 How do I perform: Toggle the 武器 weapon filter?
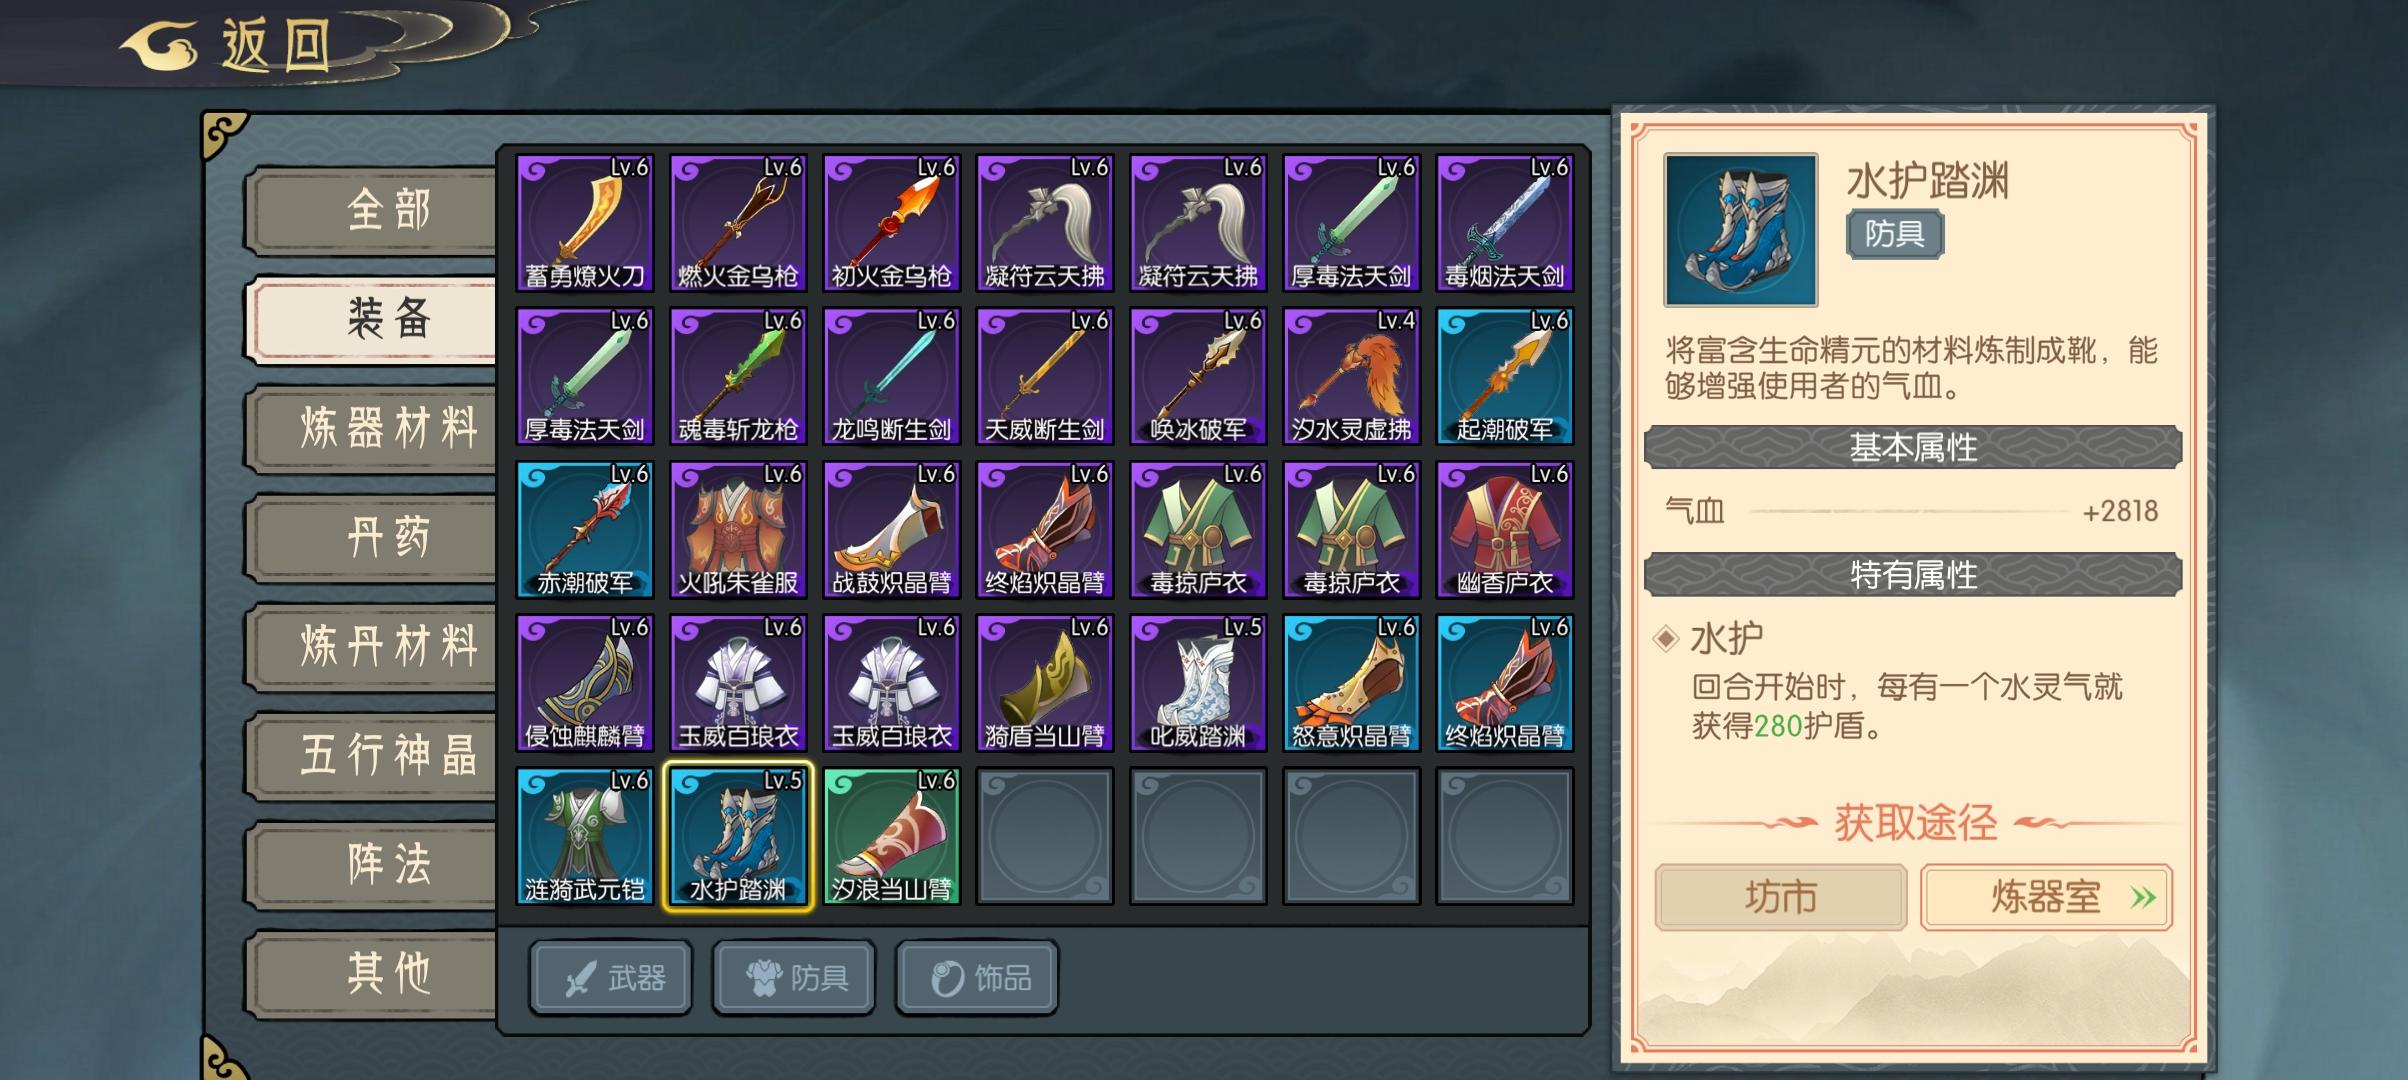pos(611,977)
